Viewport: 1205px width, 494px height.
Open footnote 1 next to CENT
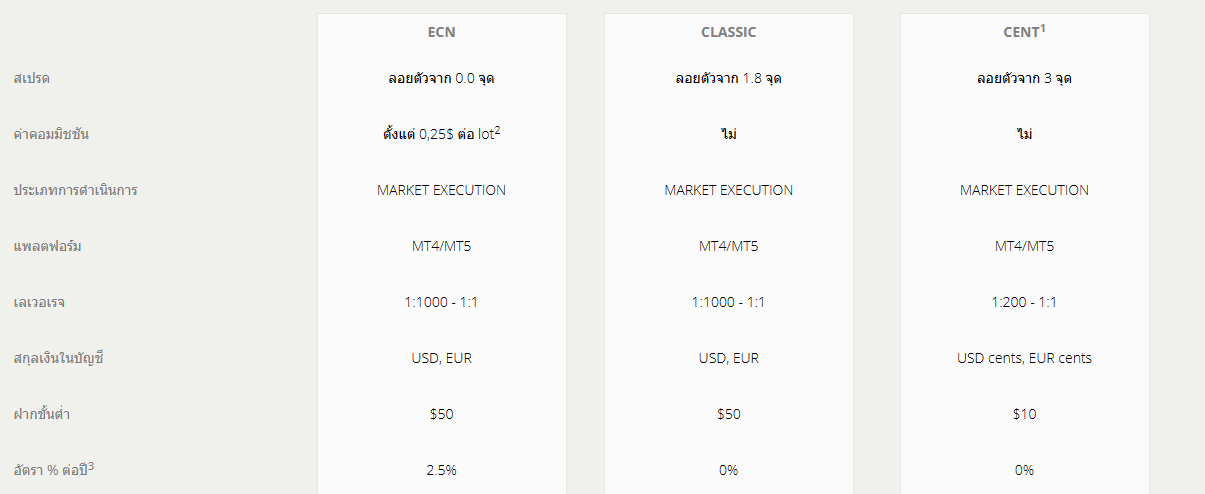point(1043,27)
